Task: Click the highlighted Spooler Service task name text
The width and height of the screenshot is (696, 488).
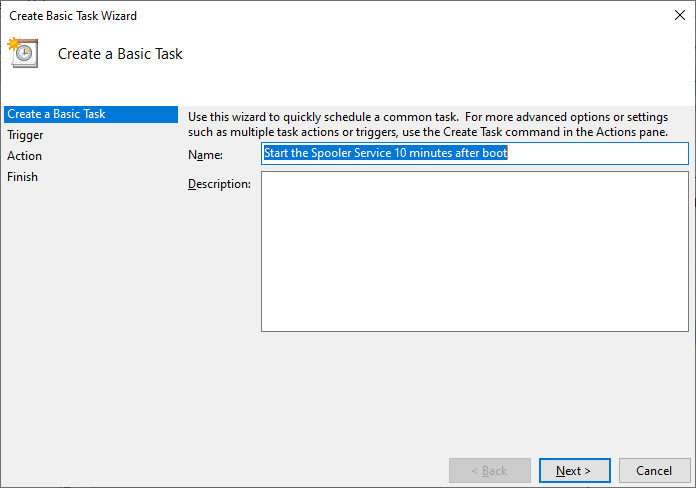Action: point(385,153)
